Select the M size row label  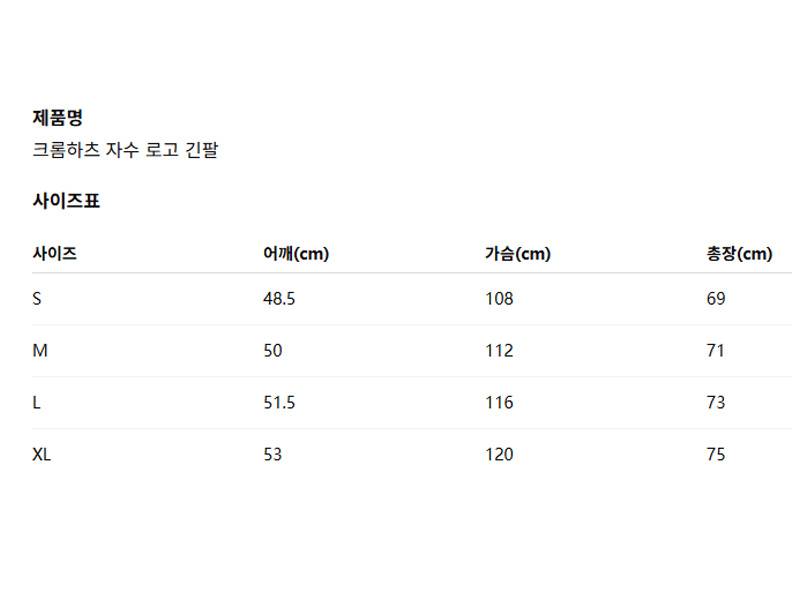pos(40,351)
